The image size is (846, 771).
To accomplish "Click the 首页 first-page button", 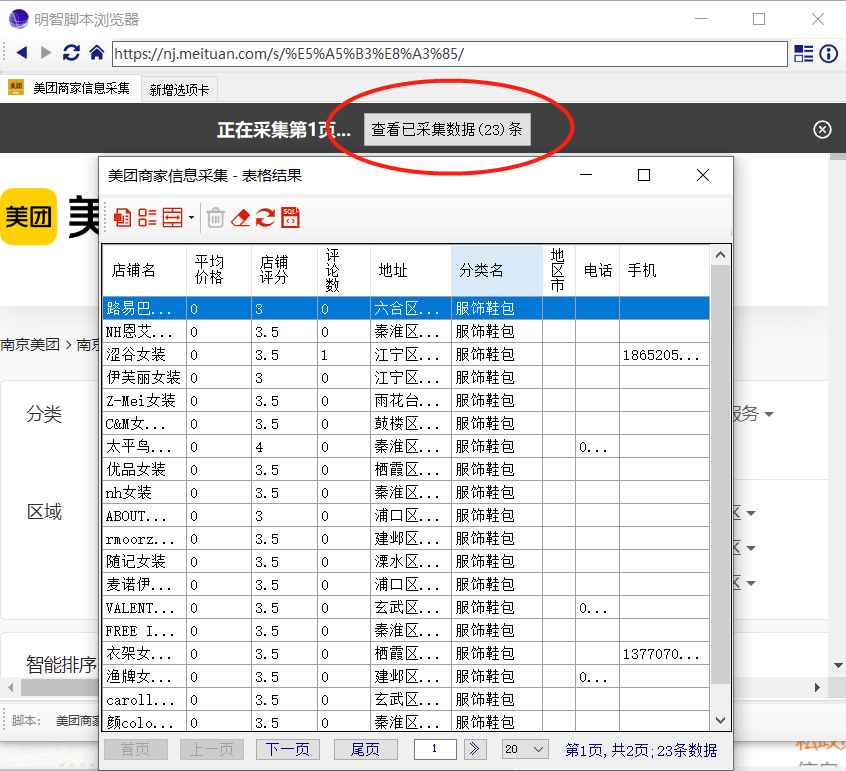I will [x=135, y=749].
